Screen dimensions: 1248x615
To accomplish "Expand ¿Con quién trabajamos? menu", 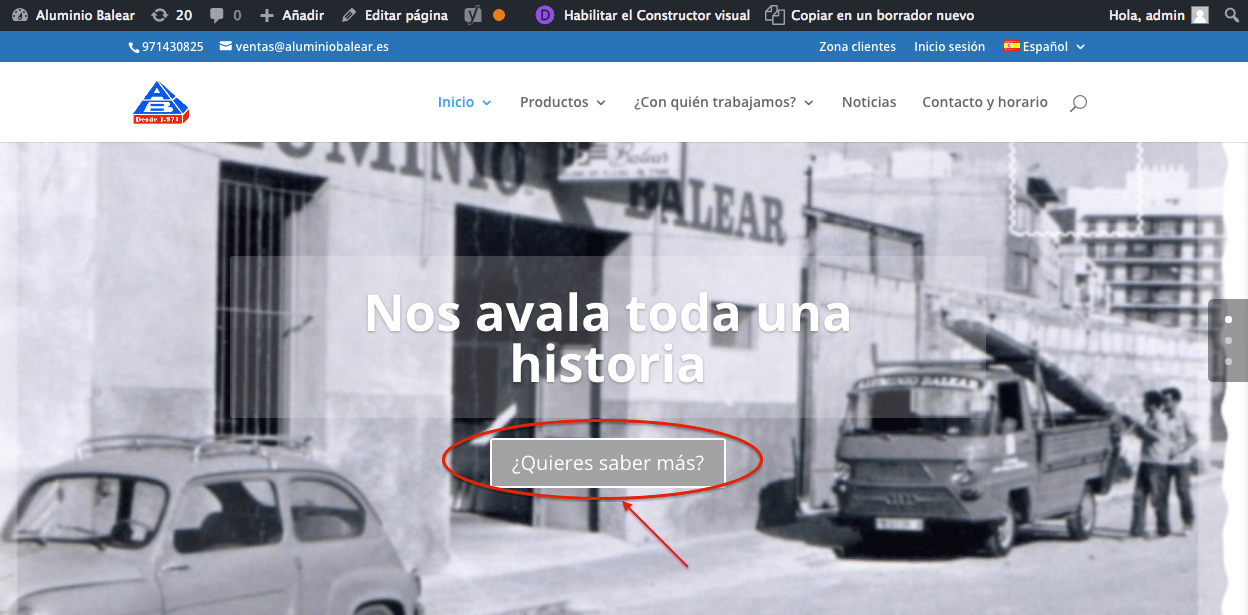I will tap(724, 102).
